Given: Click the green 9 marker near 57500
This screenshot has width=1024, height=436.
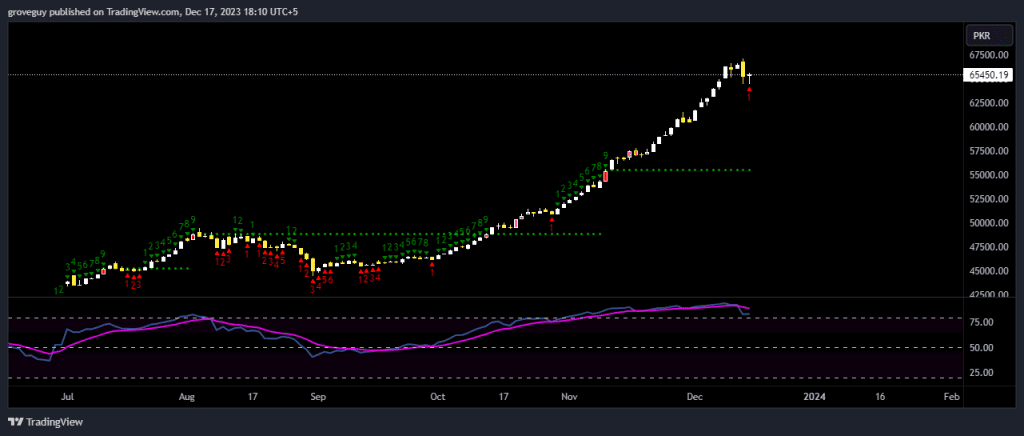Looking at the screenshot, I should (x=606, y=155).
